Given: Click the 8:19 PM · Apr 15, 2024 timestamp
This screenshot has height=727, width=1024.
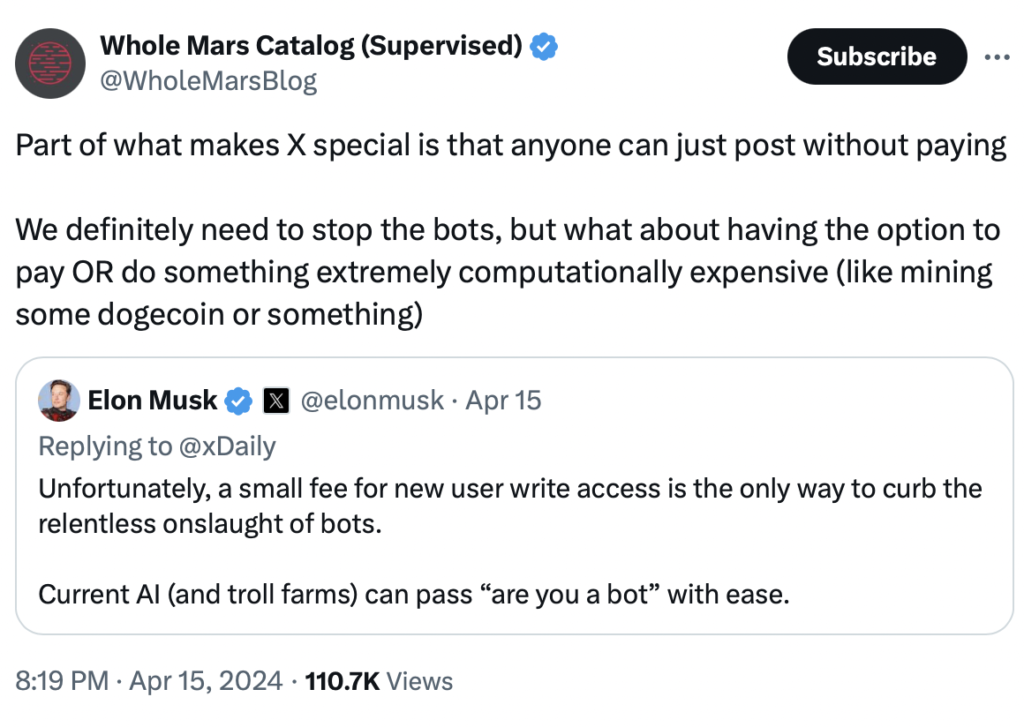Looking at the screenshot, I should (x=150, y=682).
